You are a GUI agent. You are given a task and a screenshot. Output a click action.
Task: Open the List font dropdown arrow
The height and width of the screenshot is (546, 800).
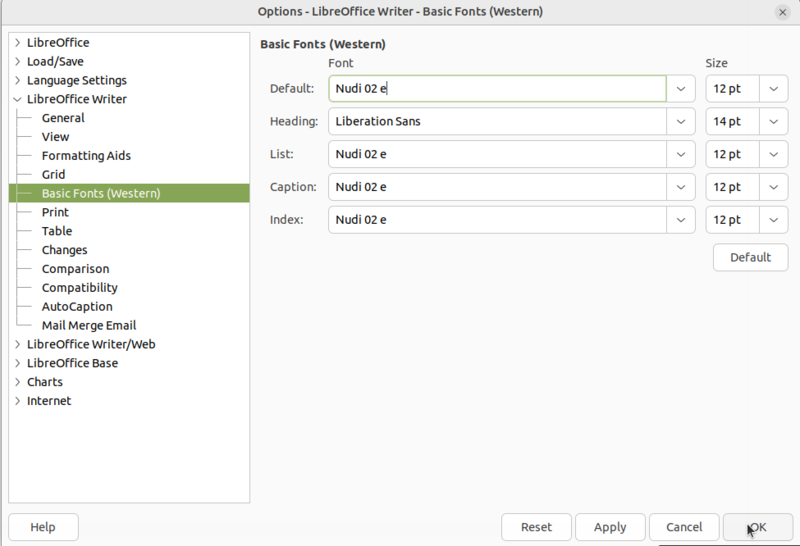tap(681, 154)
